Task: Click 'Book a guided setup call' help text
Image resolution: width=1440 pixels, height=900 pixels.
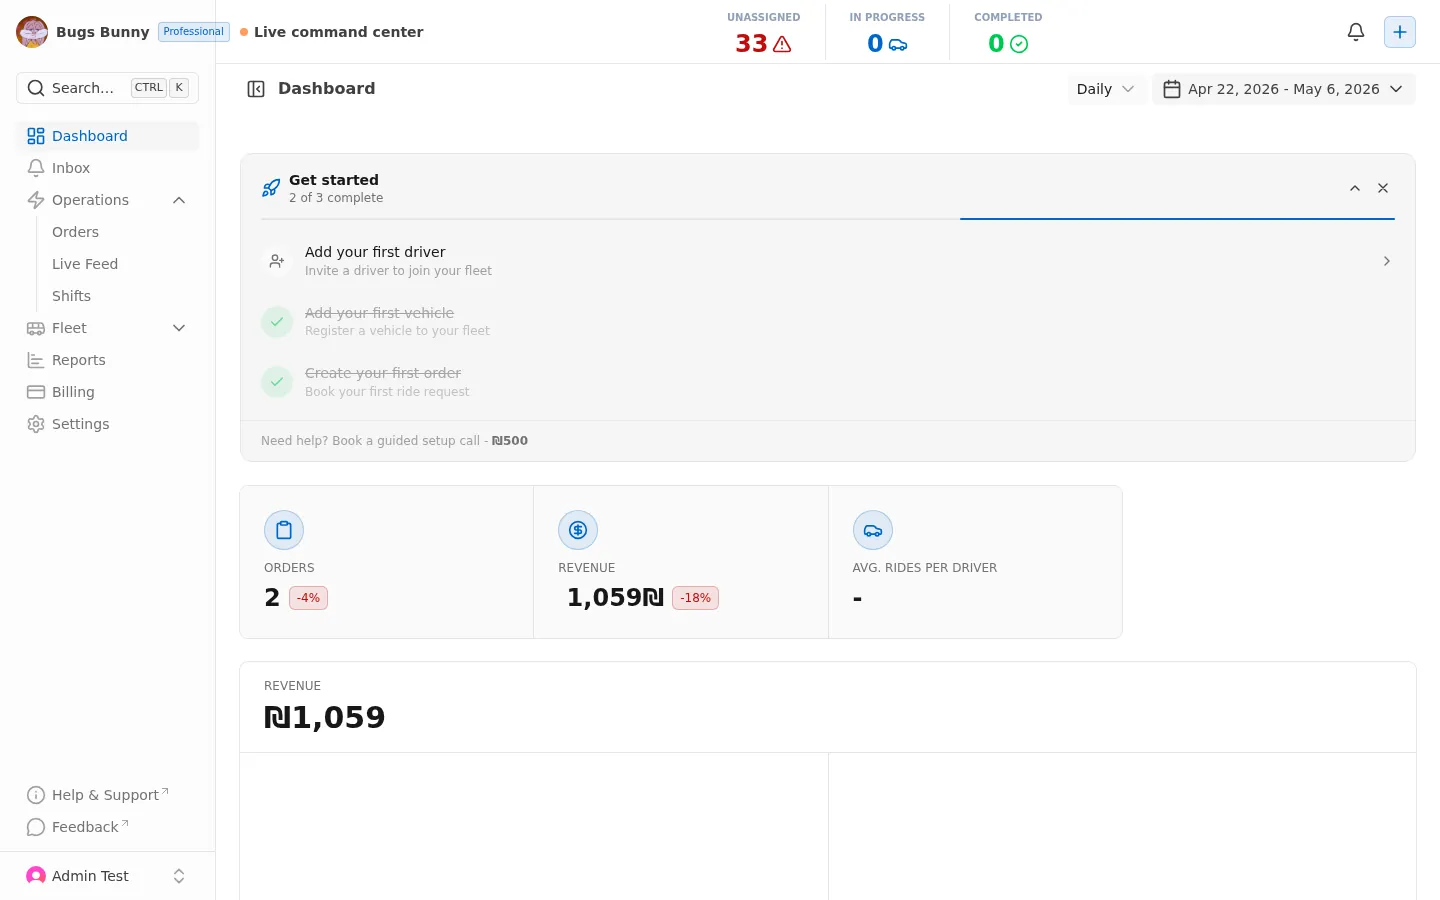Action: [394, 441]
